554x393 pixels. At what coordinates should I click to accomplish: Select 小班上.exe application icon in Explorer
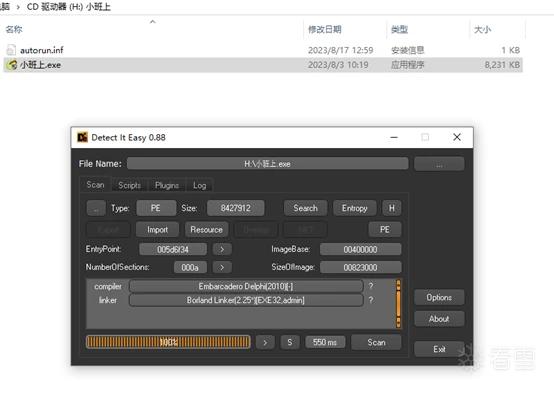[x=12, y=65]
